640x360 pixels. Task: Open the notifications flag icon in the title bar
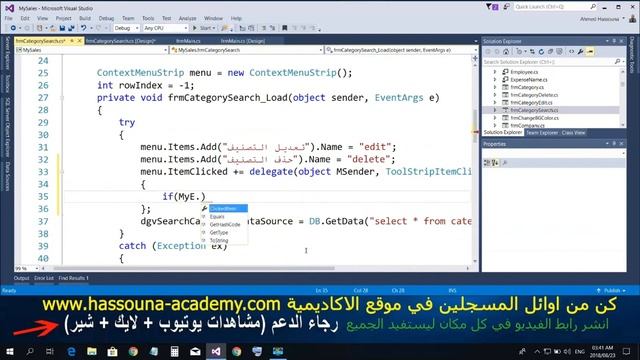492,7
